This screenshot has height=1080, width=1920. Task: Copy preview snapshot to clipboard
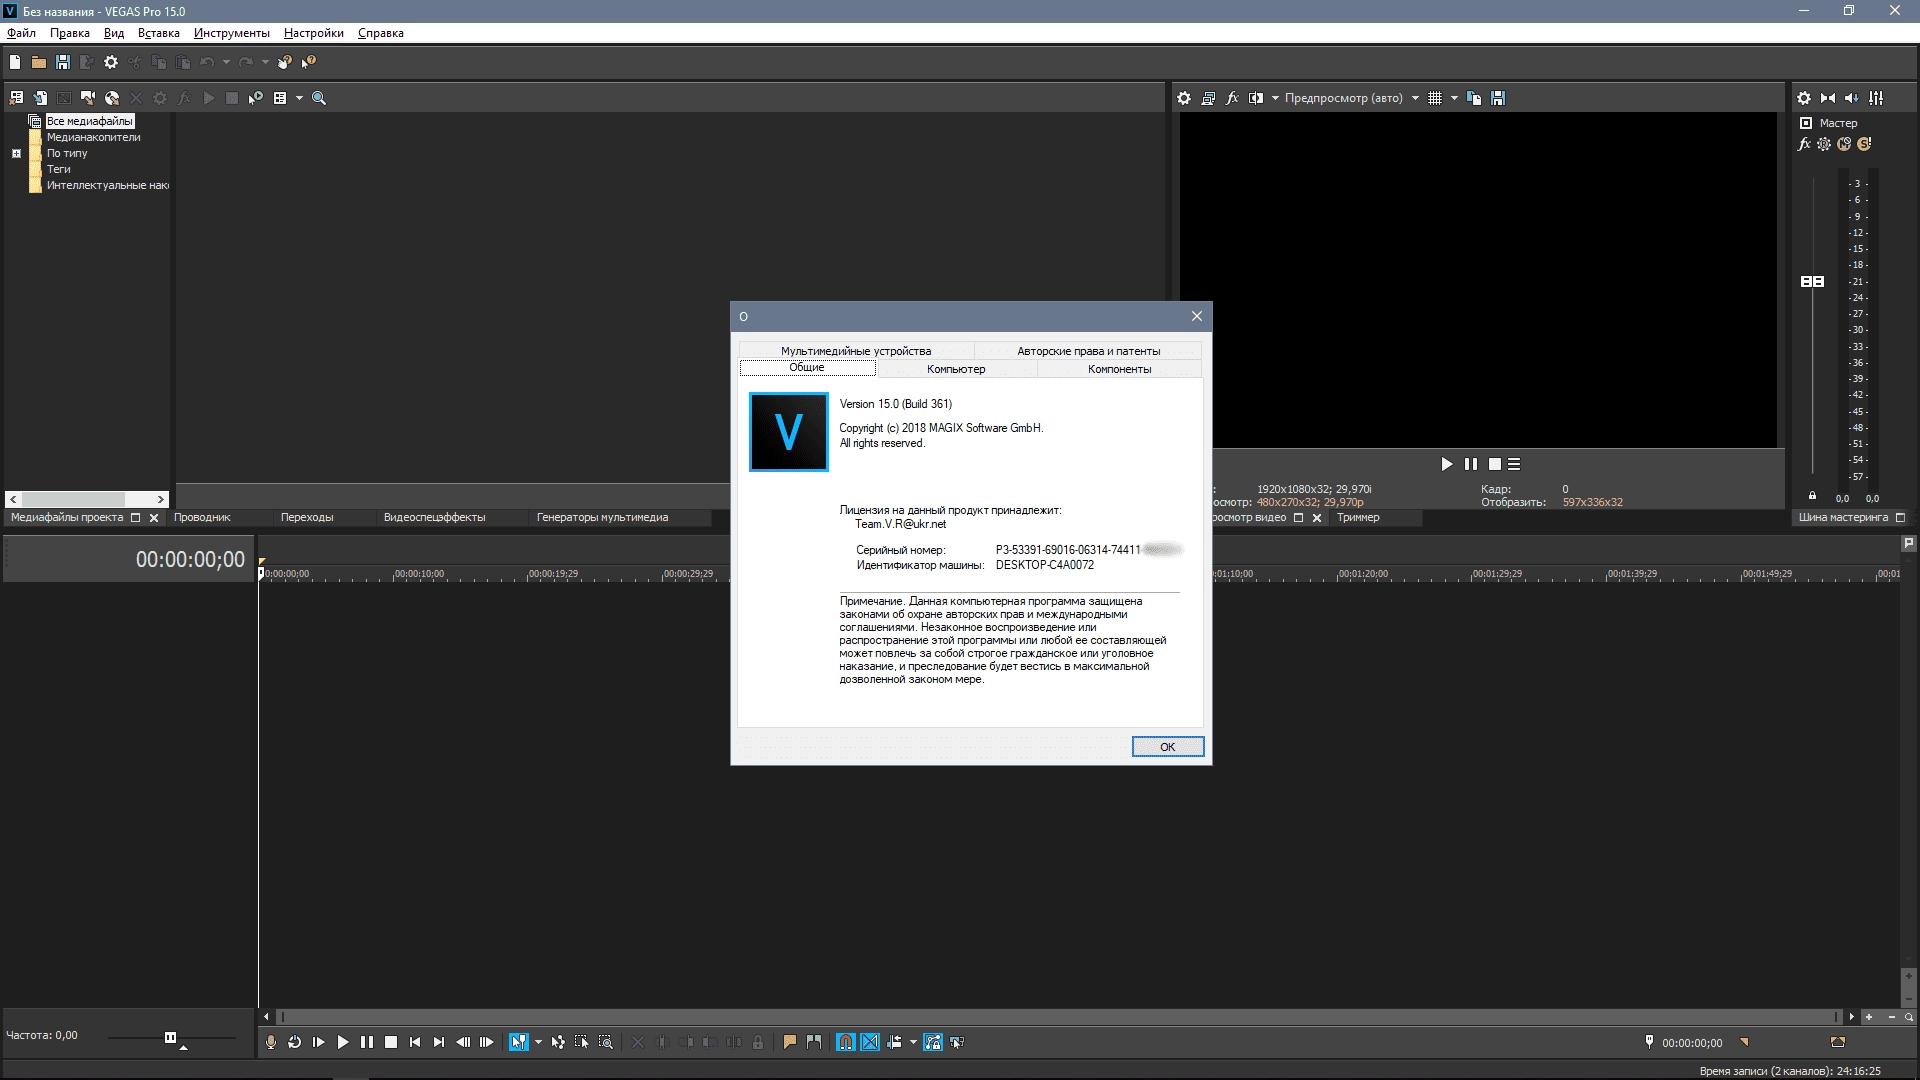1474,98
